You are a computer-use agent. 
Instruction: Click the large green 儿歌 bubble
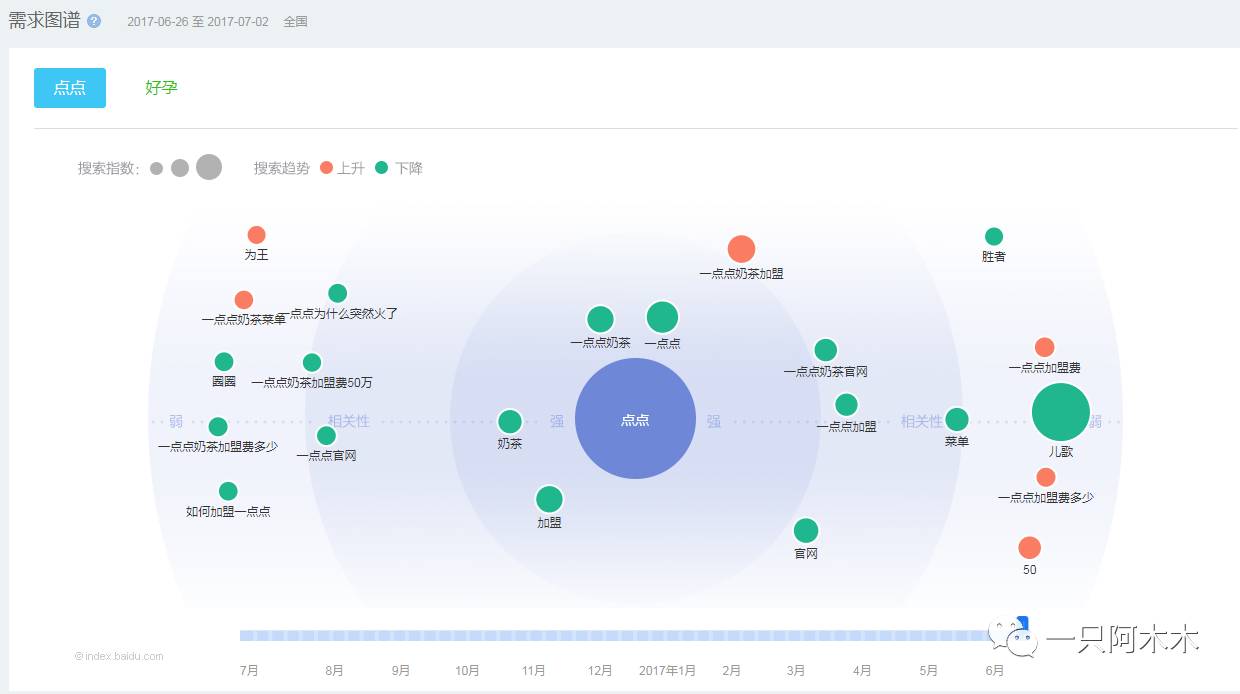1060,412
